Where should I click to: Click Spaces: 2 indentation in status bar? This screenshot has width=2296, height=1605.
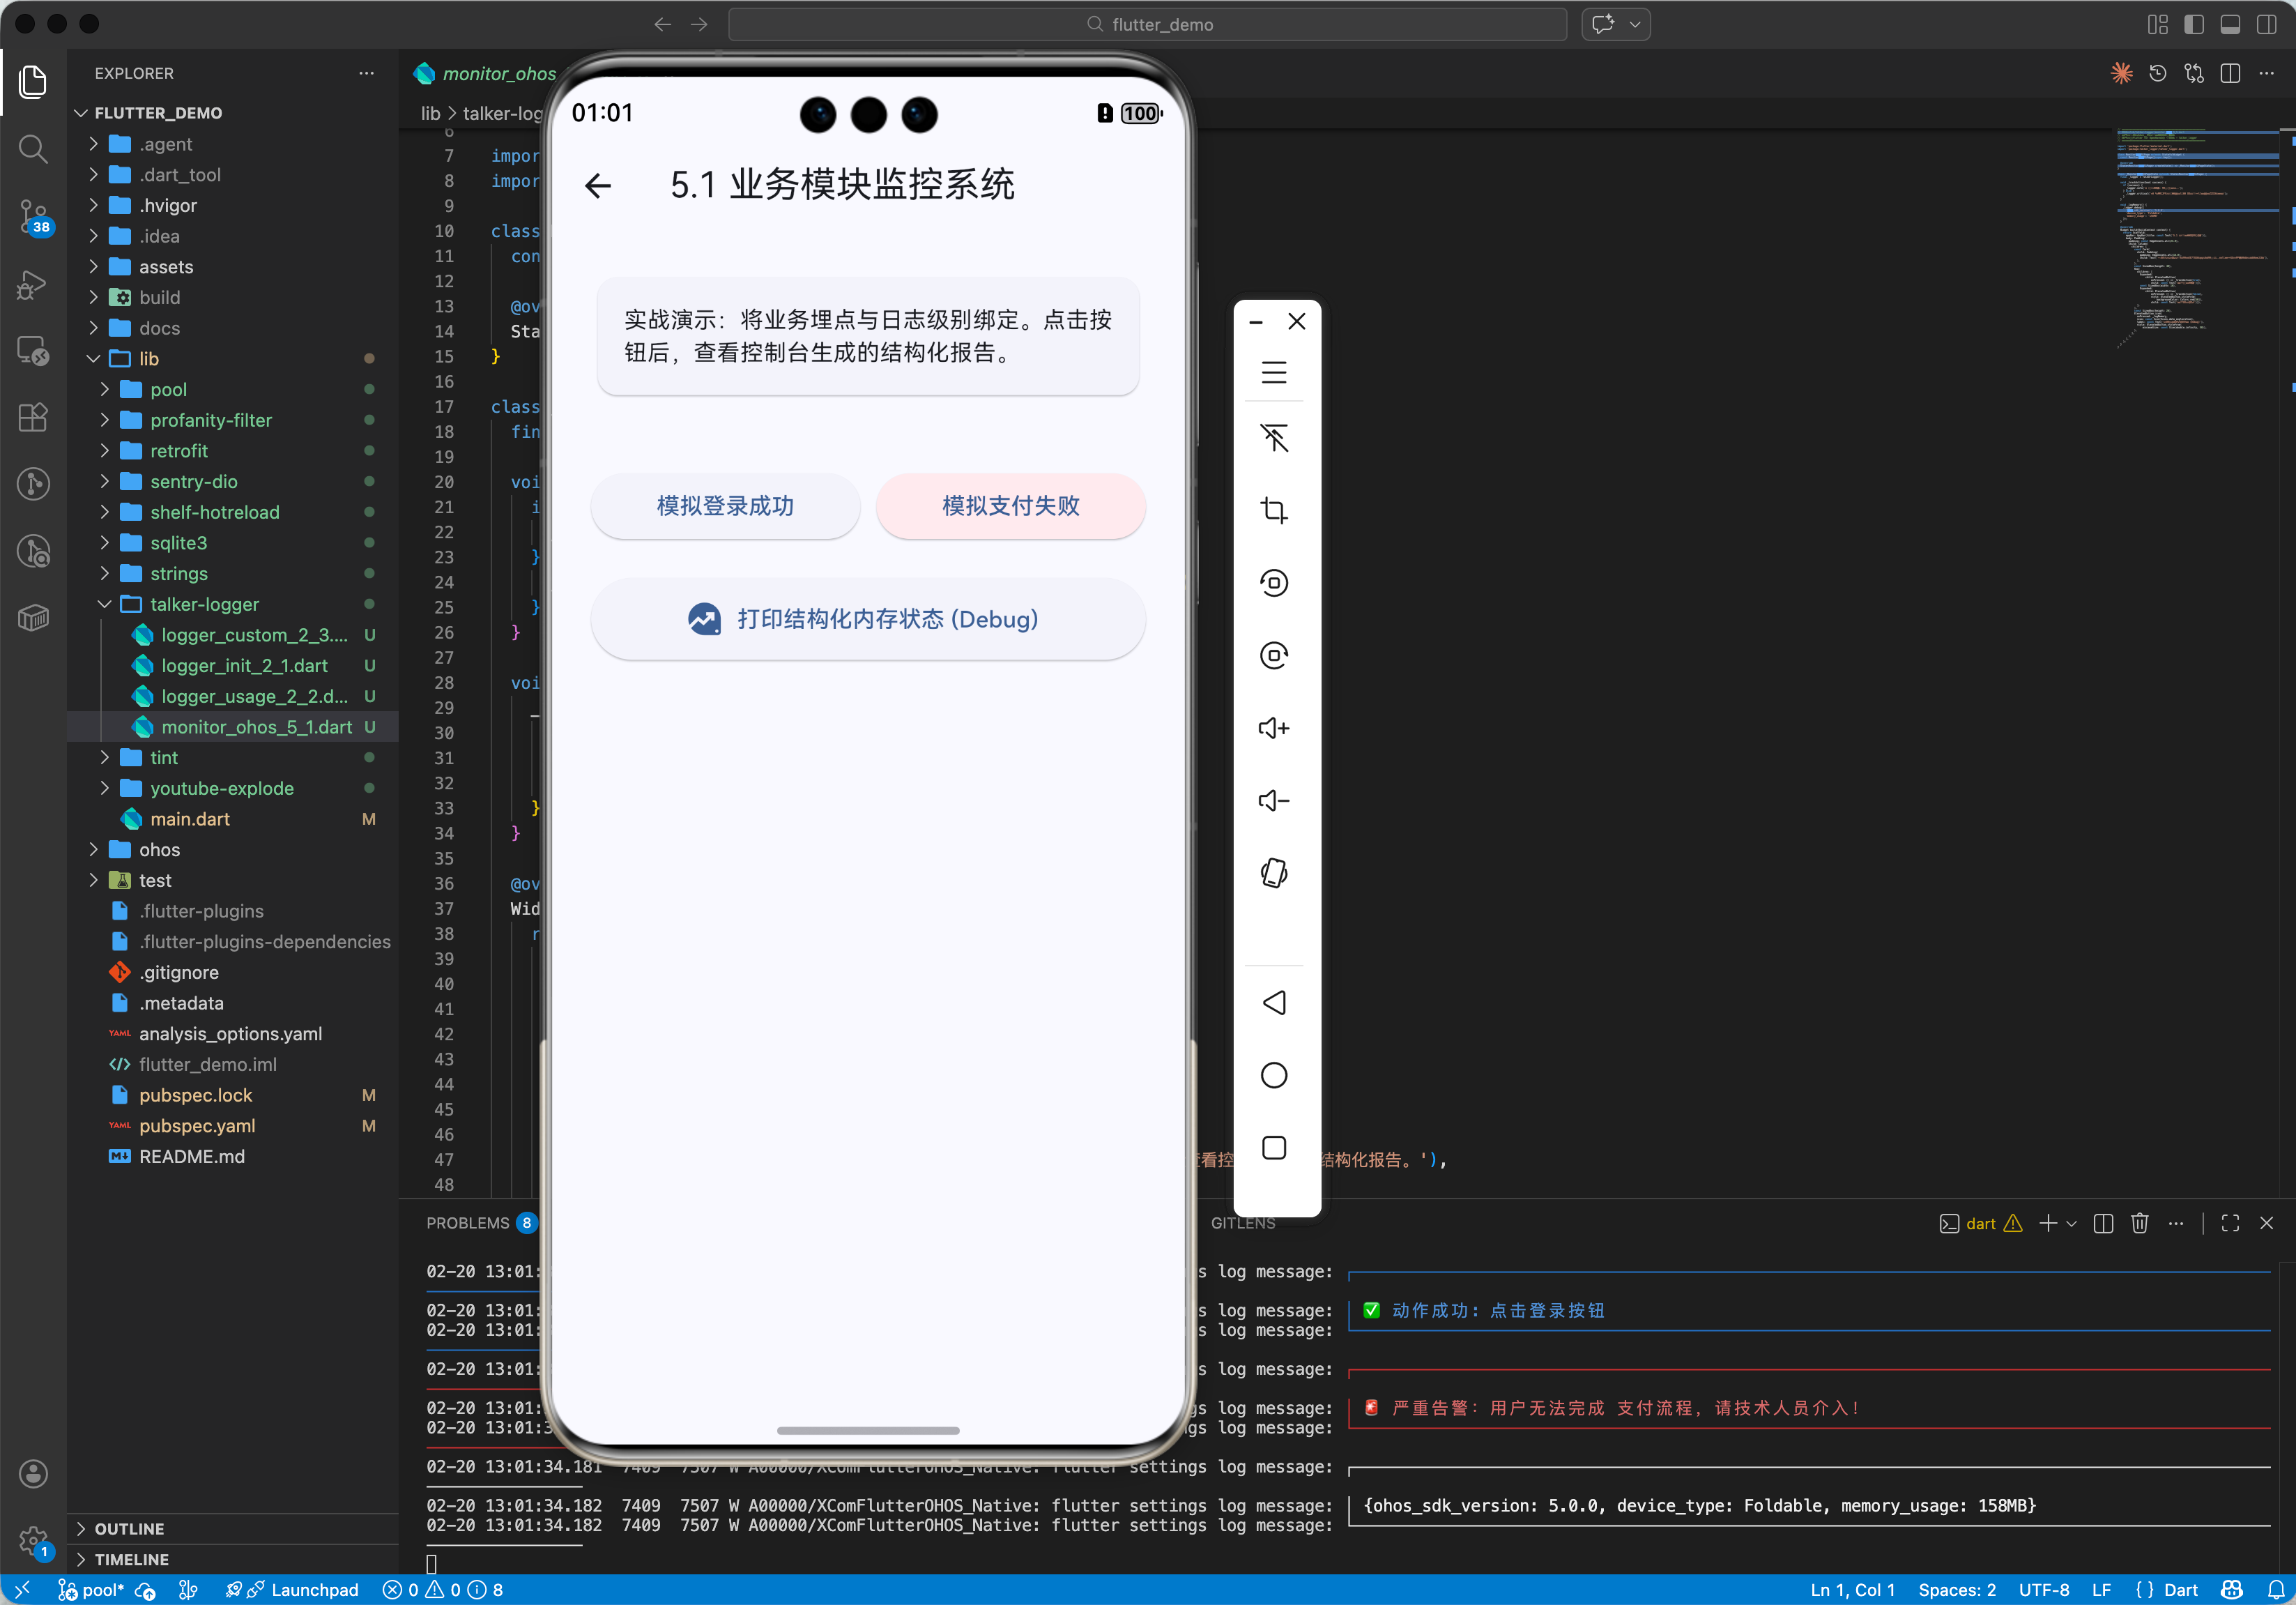click(1957, 1590)
